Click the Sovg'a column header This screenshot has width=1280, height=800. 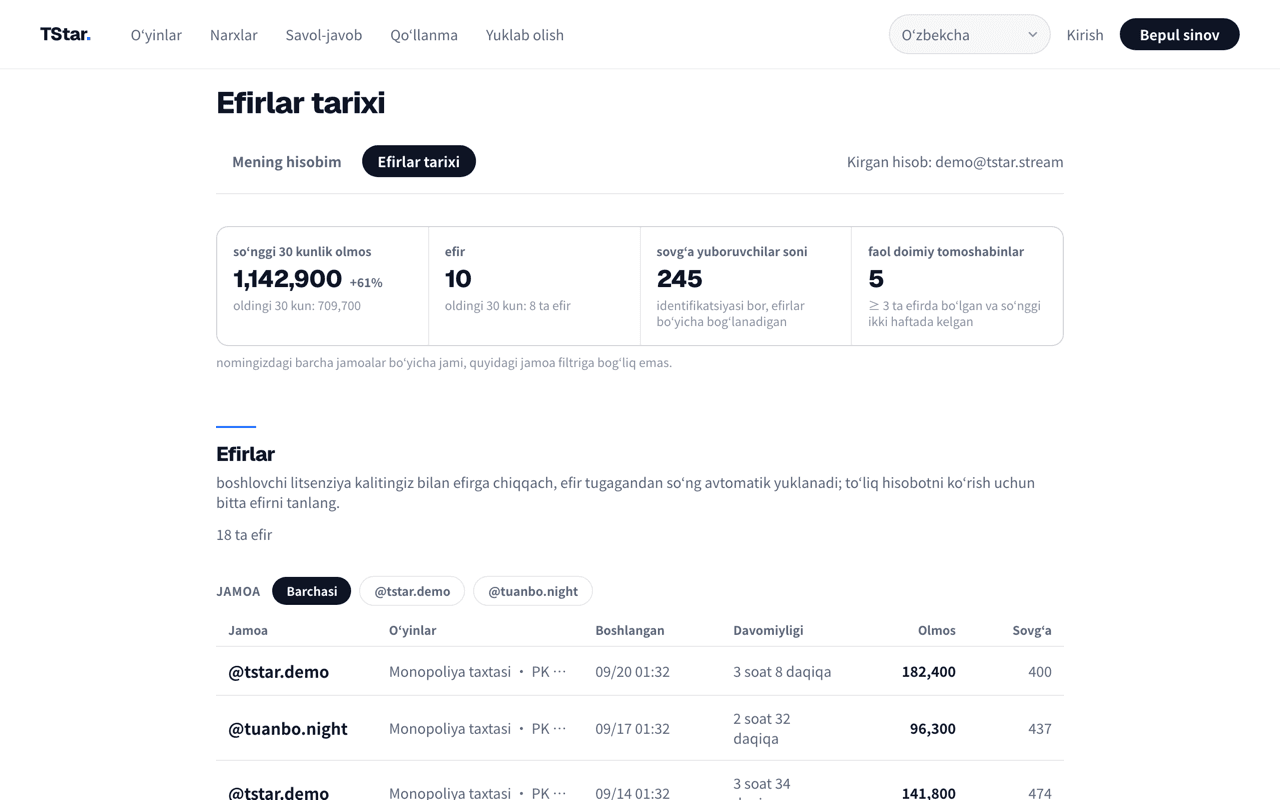point(1032,630)
